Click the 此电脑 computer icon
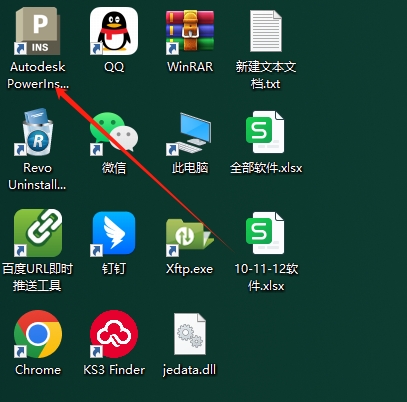 tap(190, 133)
